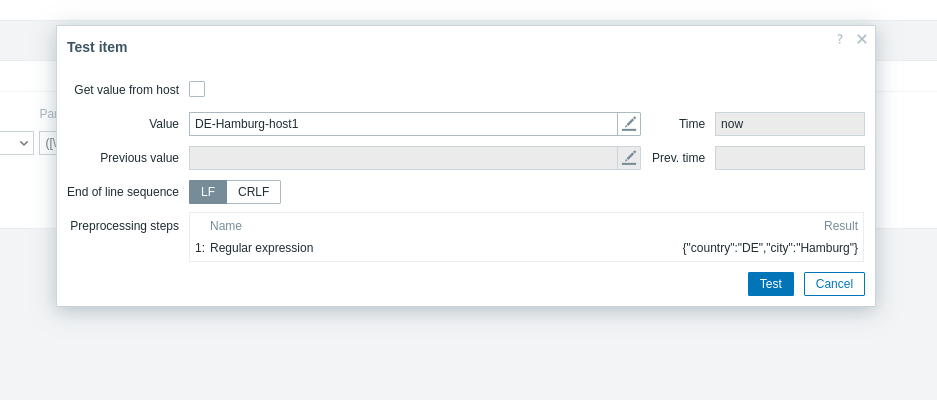The width and height of the screenshot is (937, 400).
Task: Click the Time field showing now
Action: 789,124
